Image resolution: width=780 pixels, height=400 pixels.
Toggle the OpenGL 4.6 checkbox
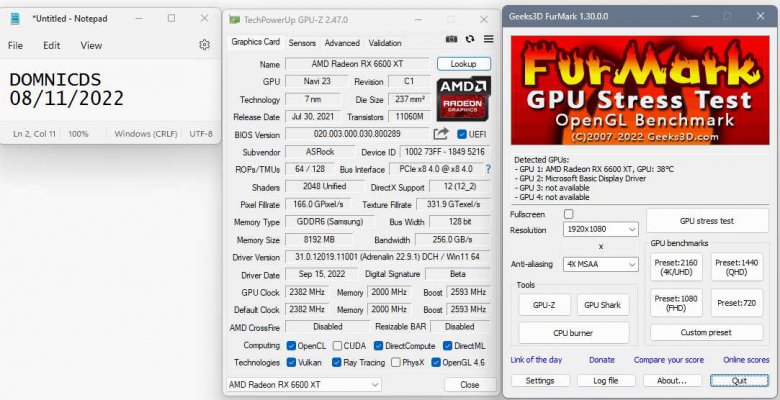[436, 362]
